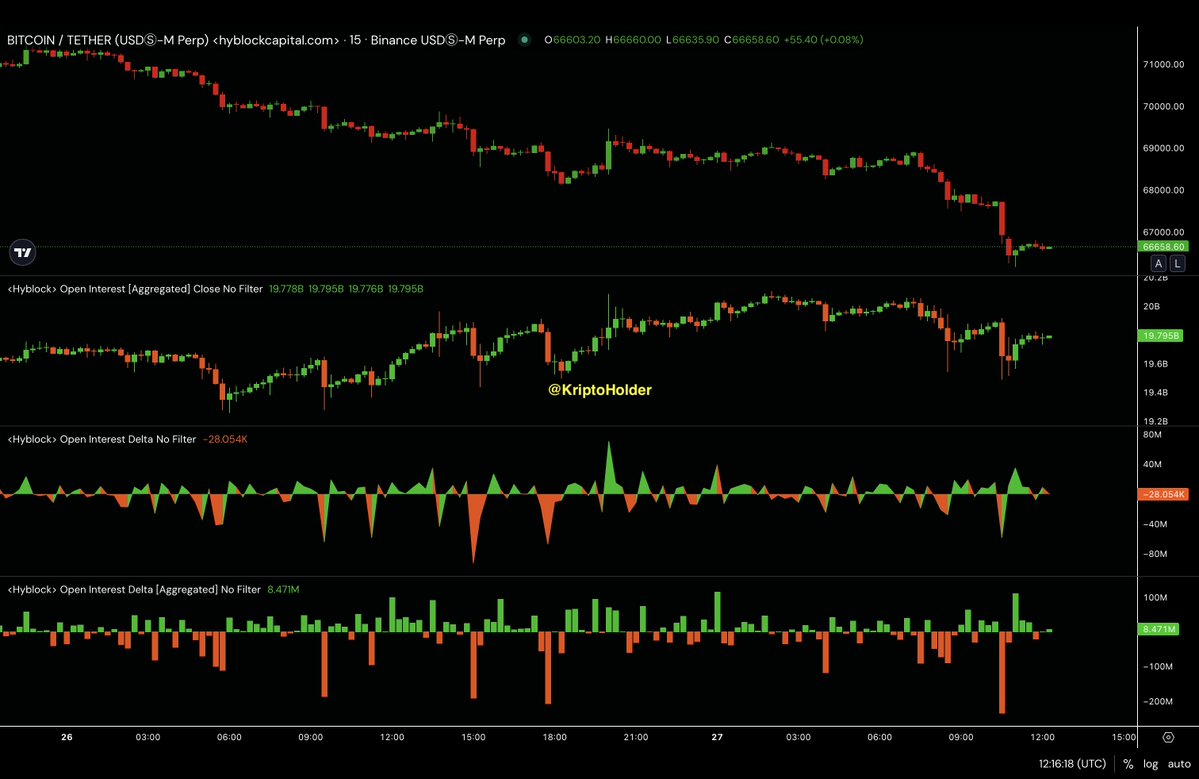
Task: Click the 71000.00 price axis label
Action: [1163, 65]
